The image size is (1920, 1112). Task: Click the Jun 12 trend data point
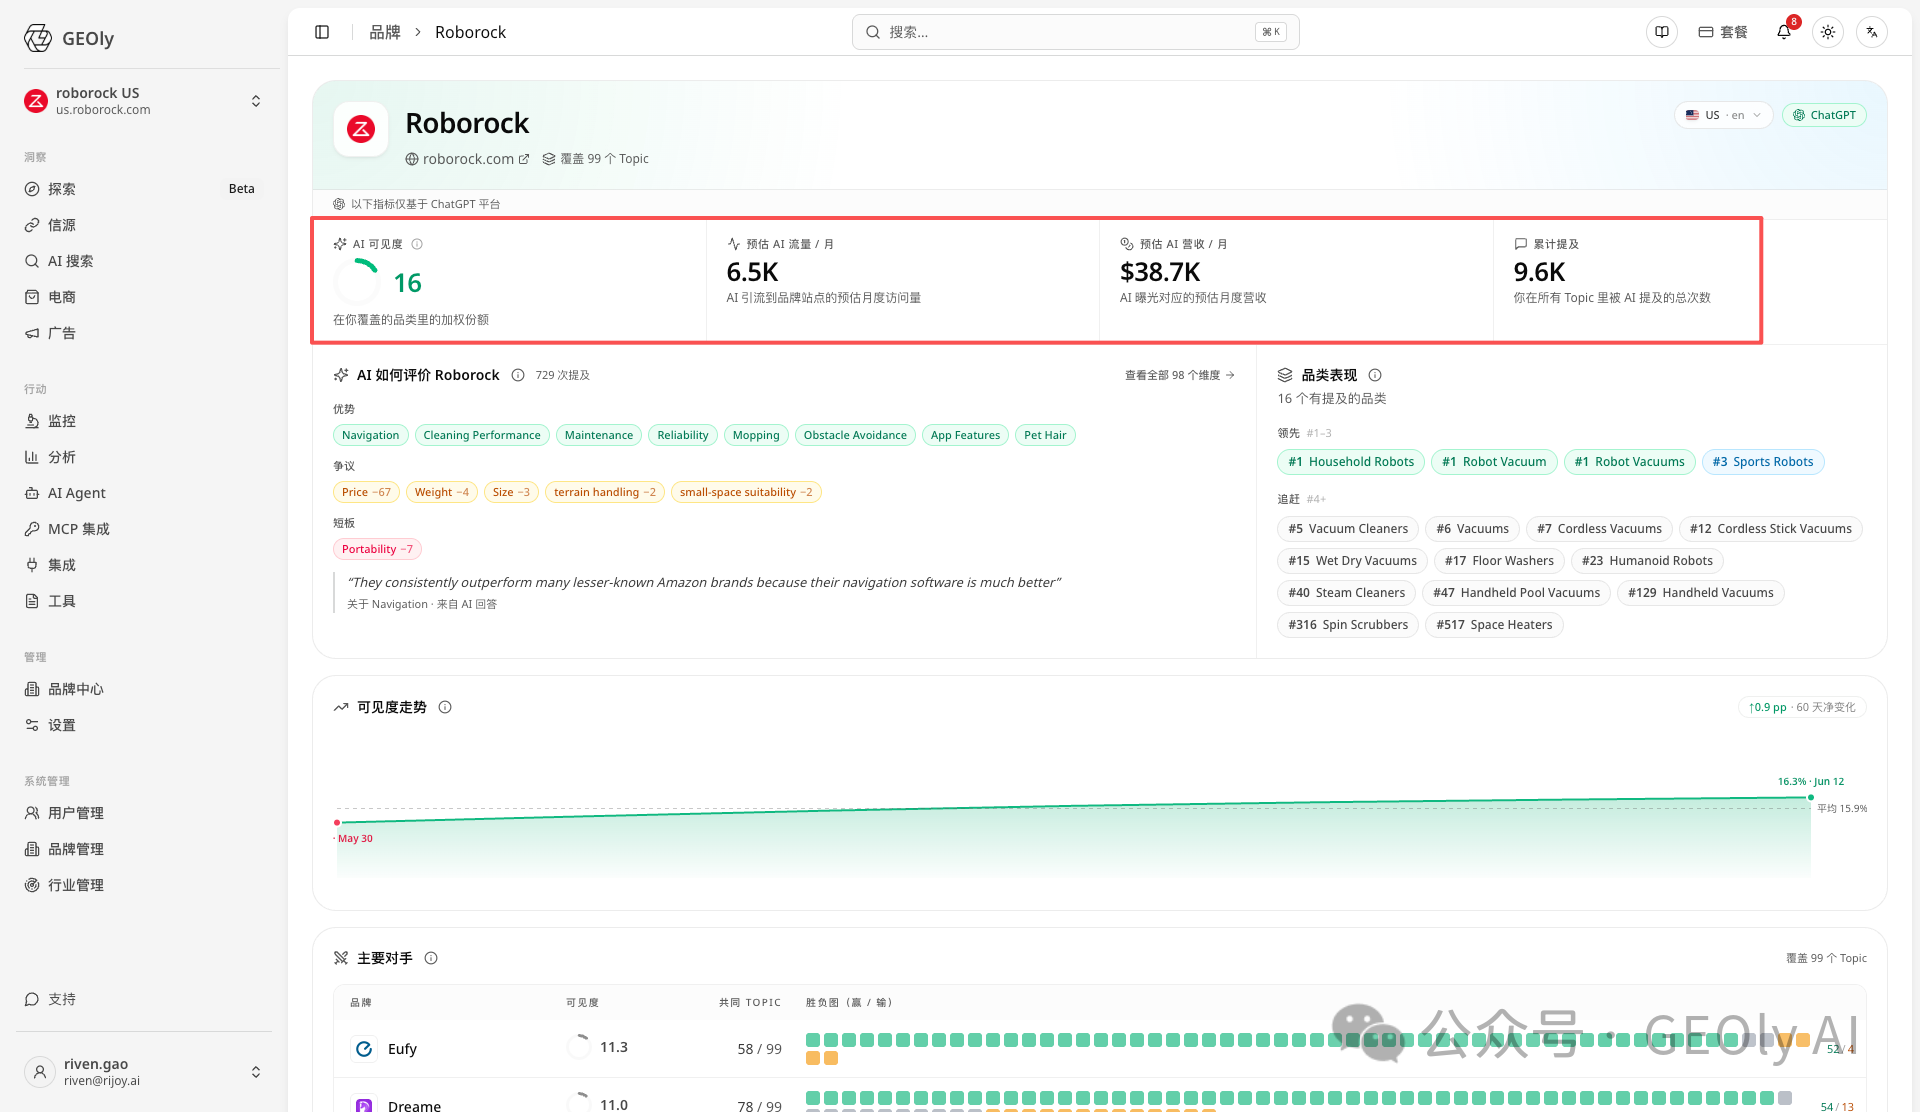(1811, 797)
